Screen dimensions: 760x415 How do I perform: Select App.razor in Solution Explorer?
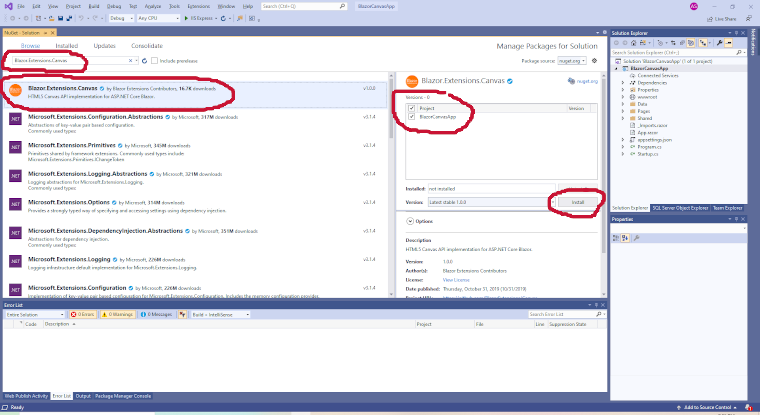click(648, 132)
